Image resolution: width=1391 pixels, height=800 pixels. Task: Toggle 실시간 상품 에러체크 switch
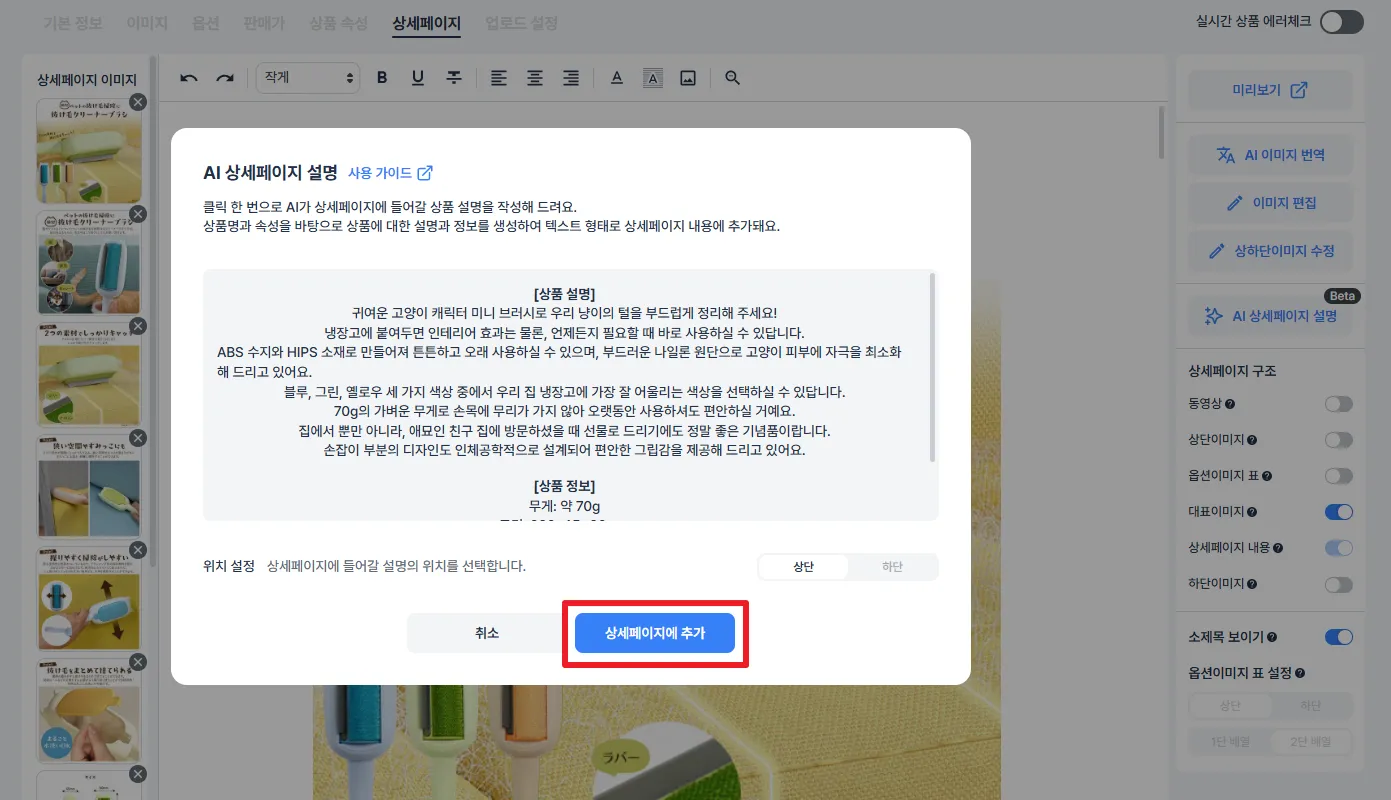pos(1341,22)
